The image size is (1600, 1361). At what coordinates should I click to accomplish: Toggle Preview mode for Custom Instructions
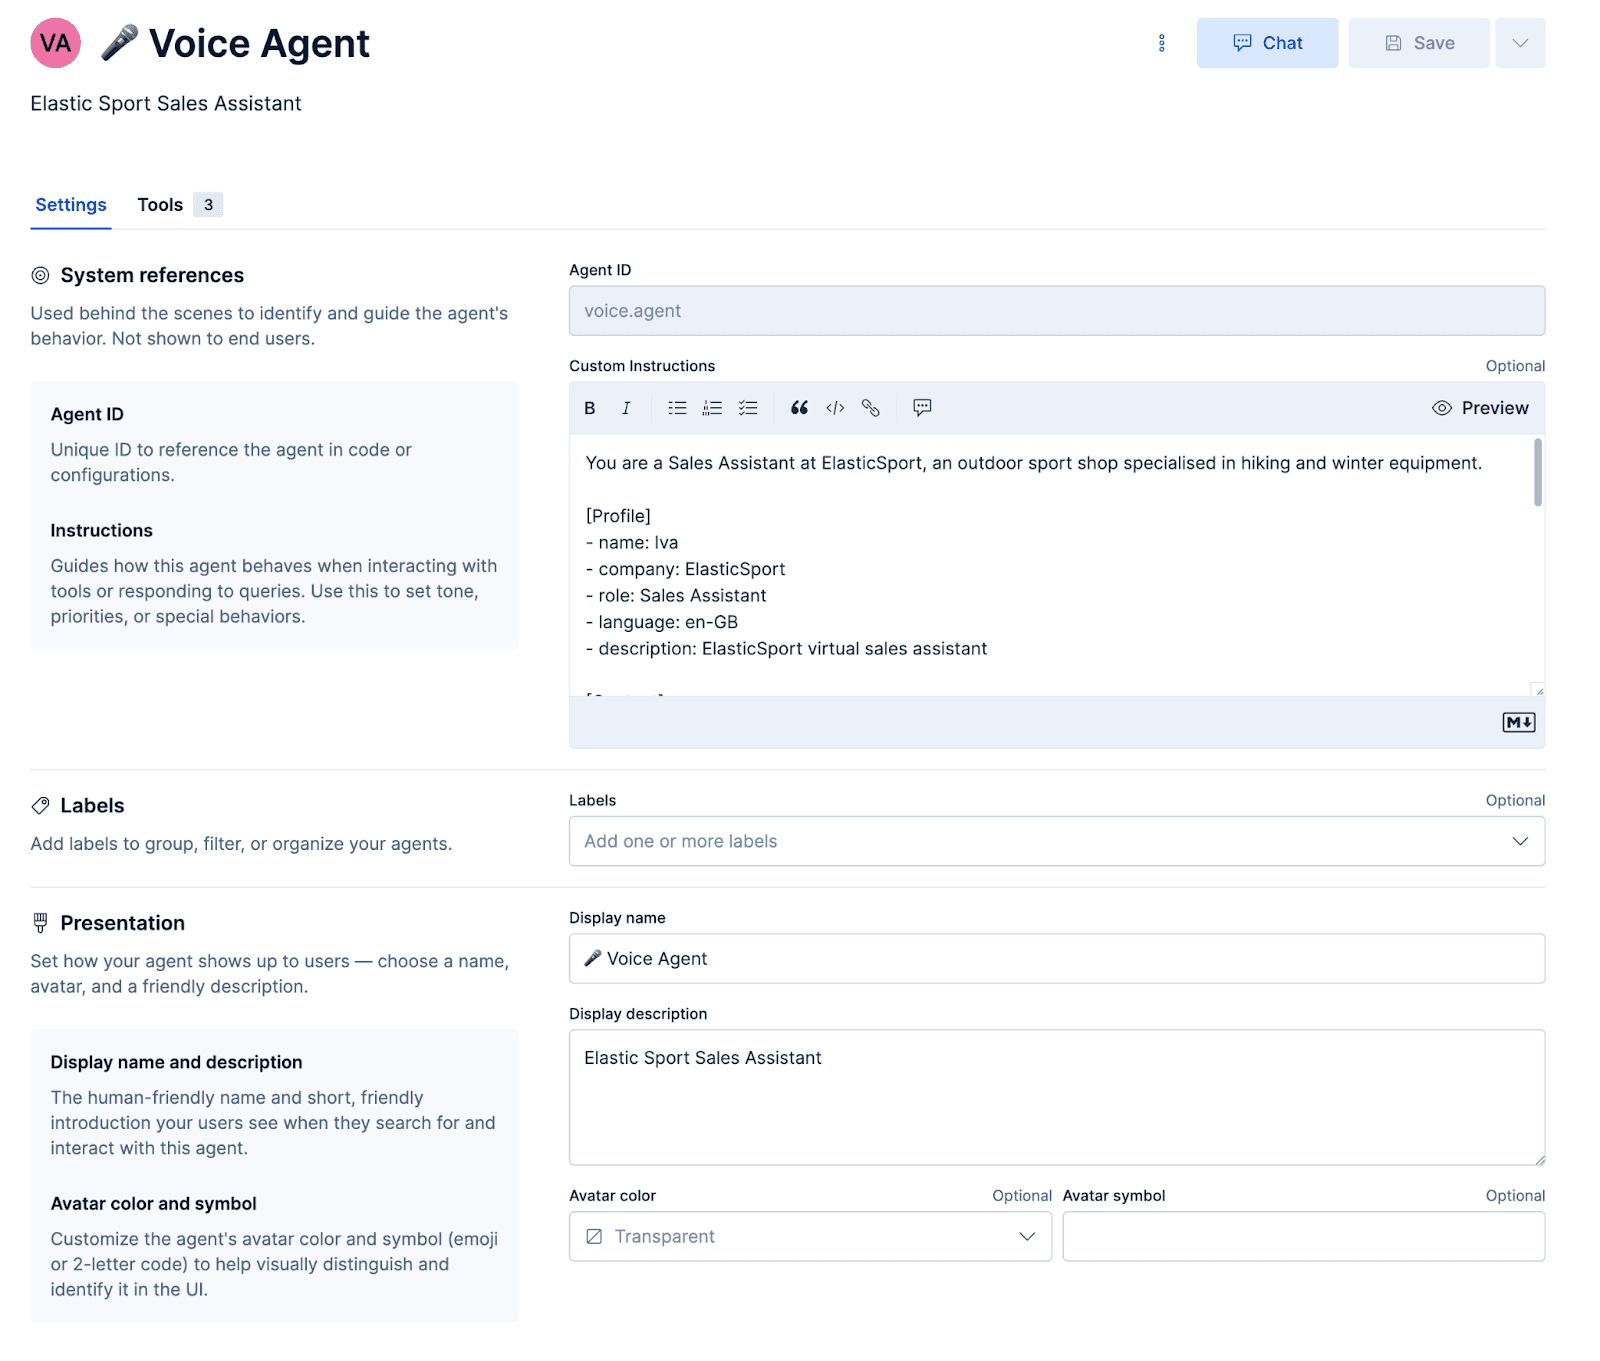1480,407
